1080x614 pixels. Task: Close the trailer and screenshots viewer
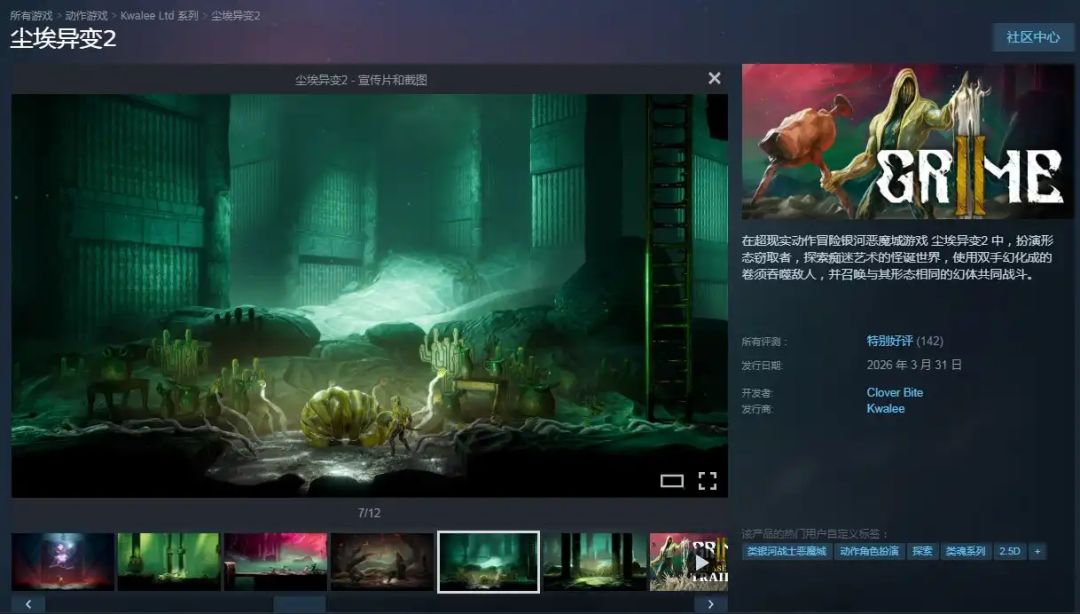coord(714,79)
